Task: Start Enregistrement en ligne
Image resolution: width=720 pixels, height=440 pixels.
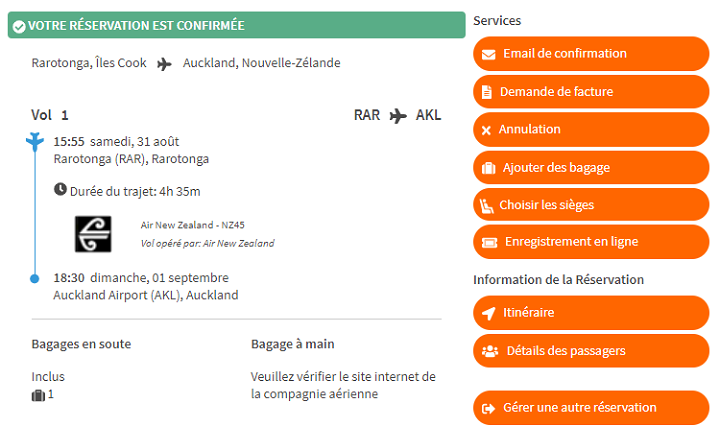Action: tap(590, 242)
